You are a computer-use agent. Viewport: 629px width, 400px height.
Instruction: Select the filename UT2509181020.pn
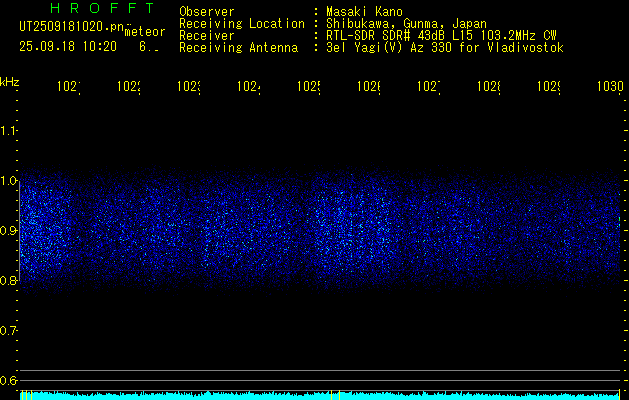coord(71,27)
